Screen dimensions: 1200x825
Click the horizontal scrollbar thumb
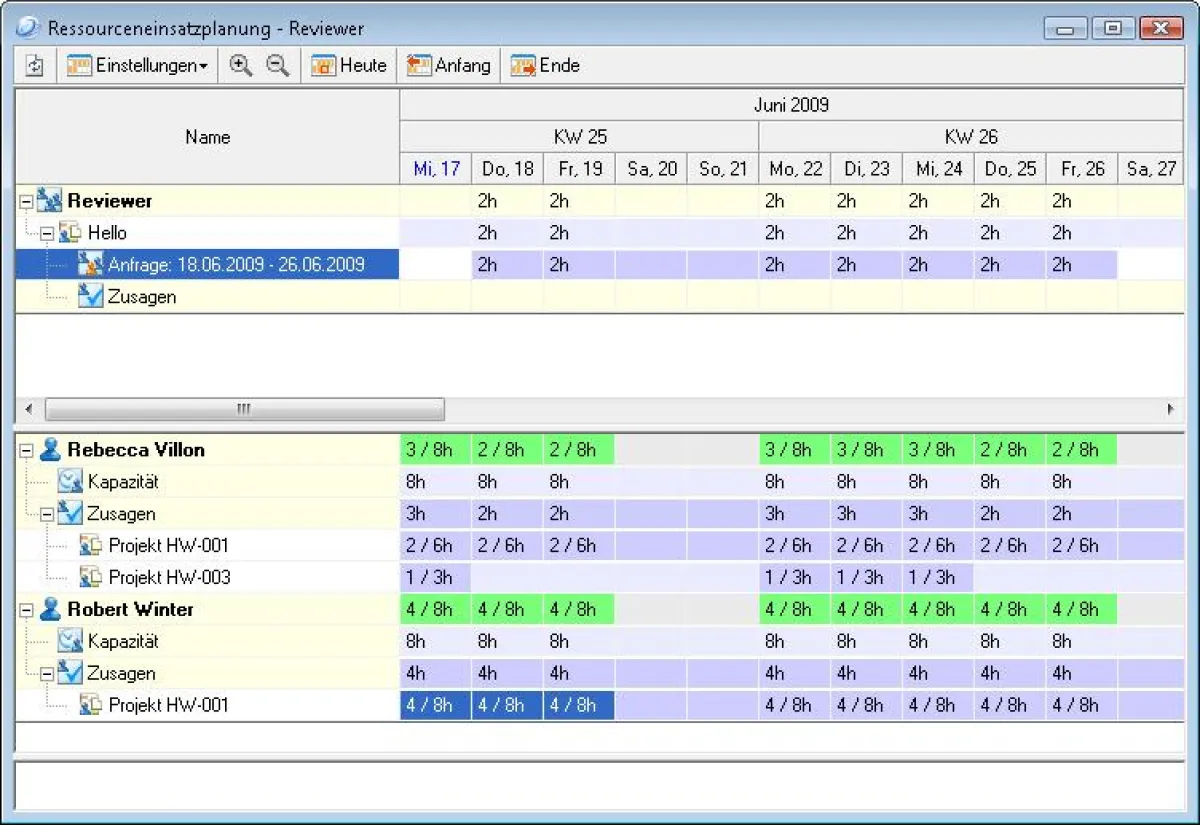pos(244,409)
